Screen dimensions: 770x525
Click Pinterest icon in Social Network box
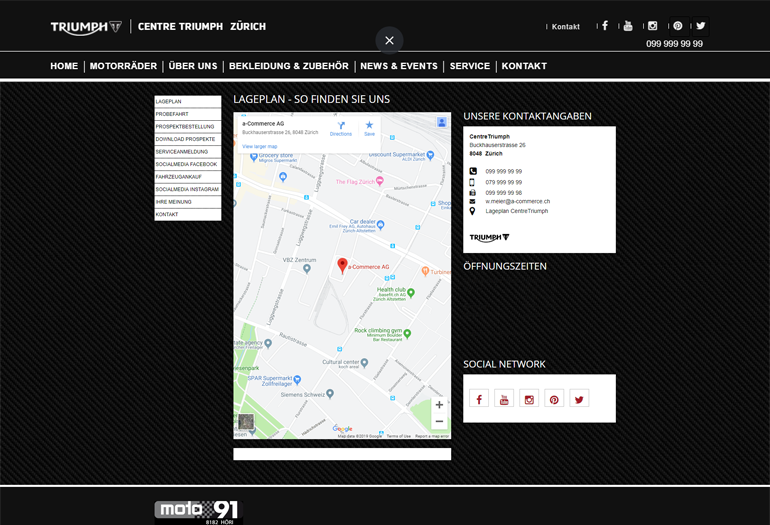[554, 398]
